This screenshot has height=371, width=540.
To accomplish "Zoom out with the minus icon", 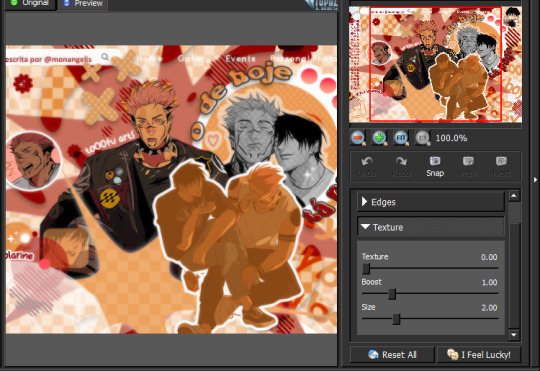I will coord(358,138).
